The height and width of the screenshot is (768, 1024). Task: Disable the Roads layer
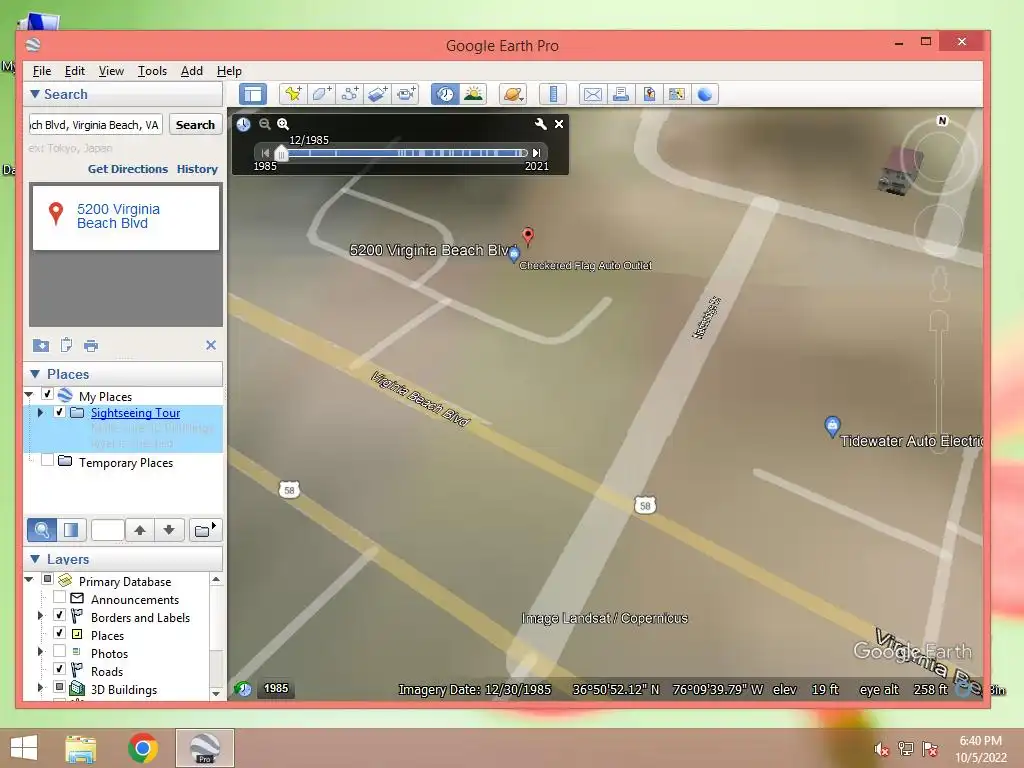point(59,669)
